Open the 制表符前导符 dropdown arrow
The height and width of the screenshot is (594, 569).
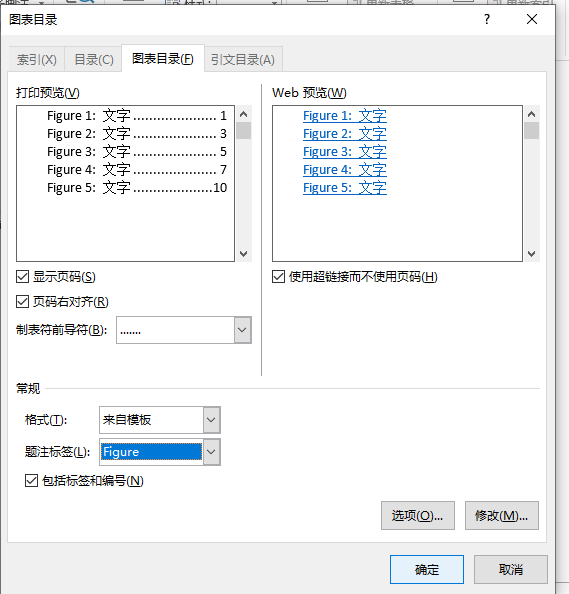click(242, 330)
